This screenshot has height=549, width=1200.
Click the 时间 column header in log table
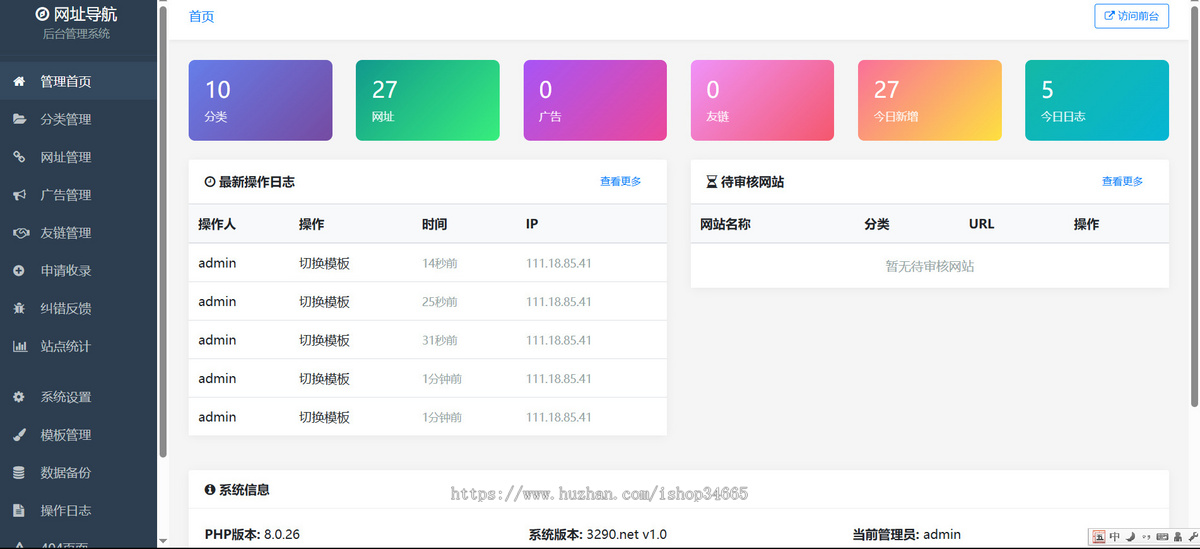click(x=434, y=224)
